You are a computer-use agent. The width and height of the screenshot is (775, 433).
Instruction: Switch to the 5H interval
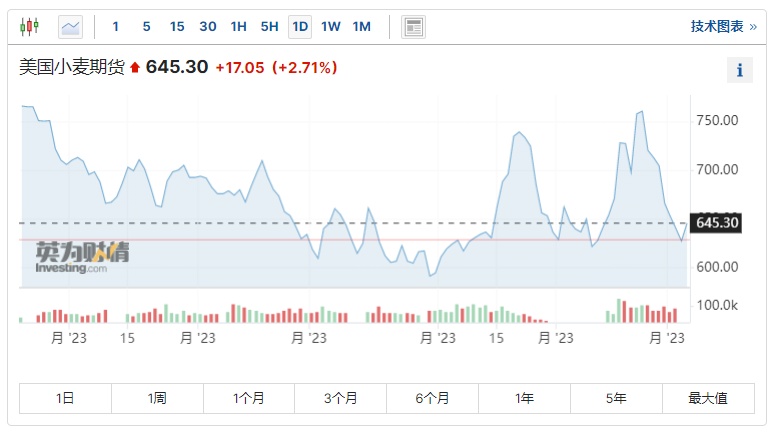click(x=269, y=26)
